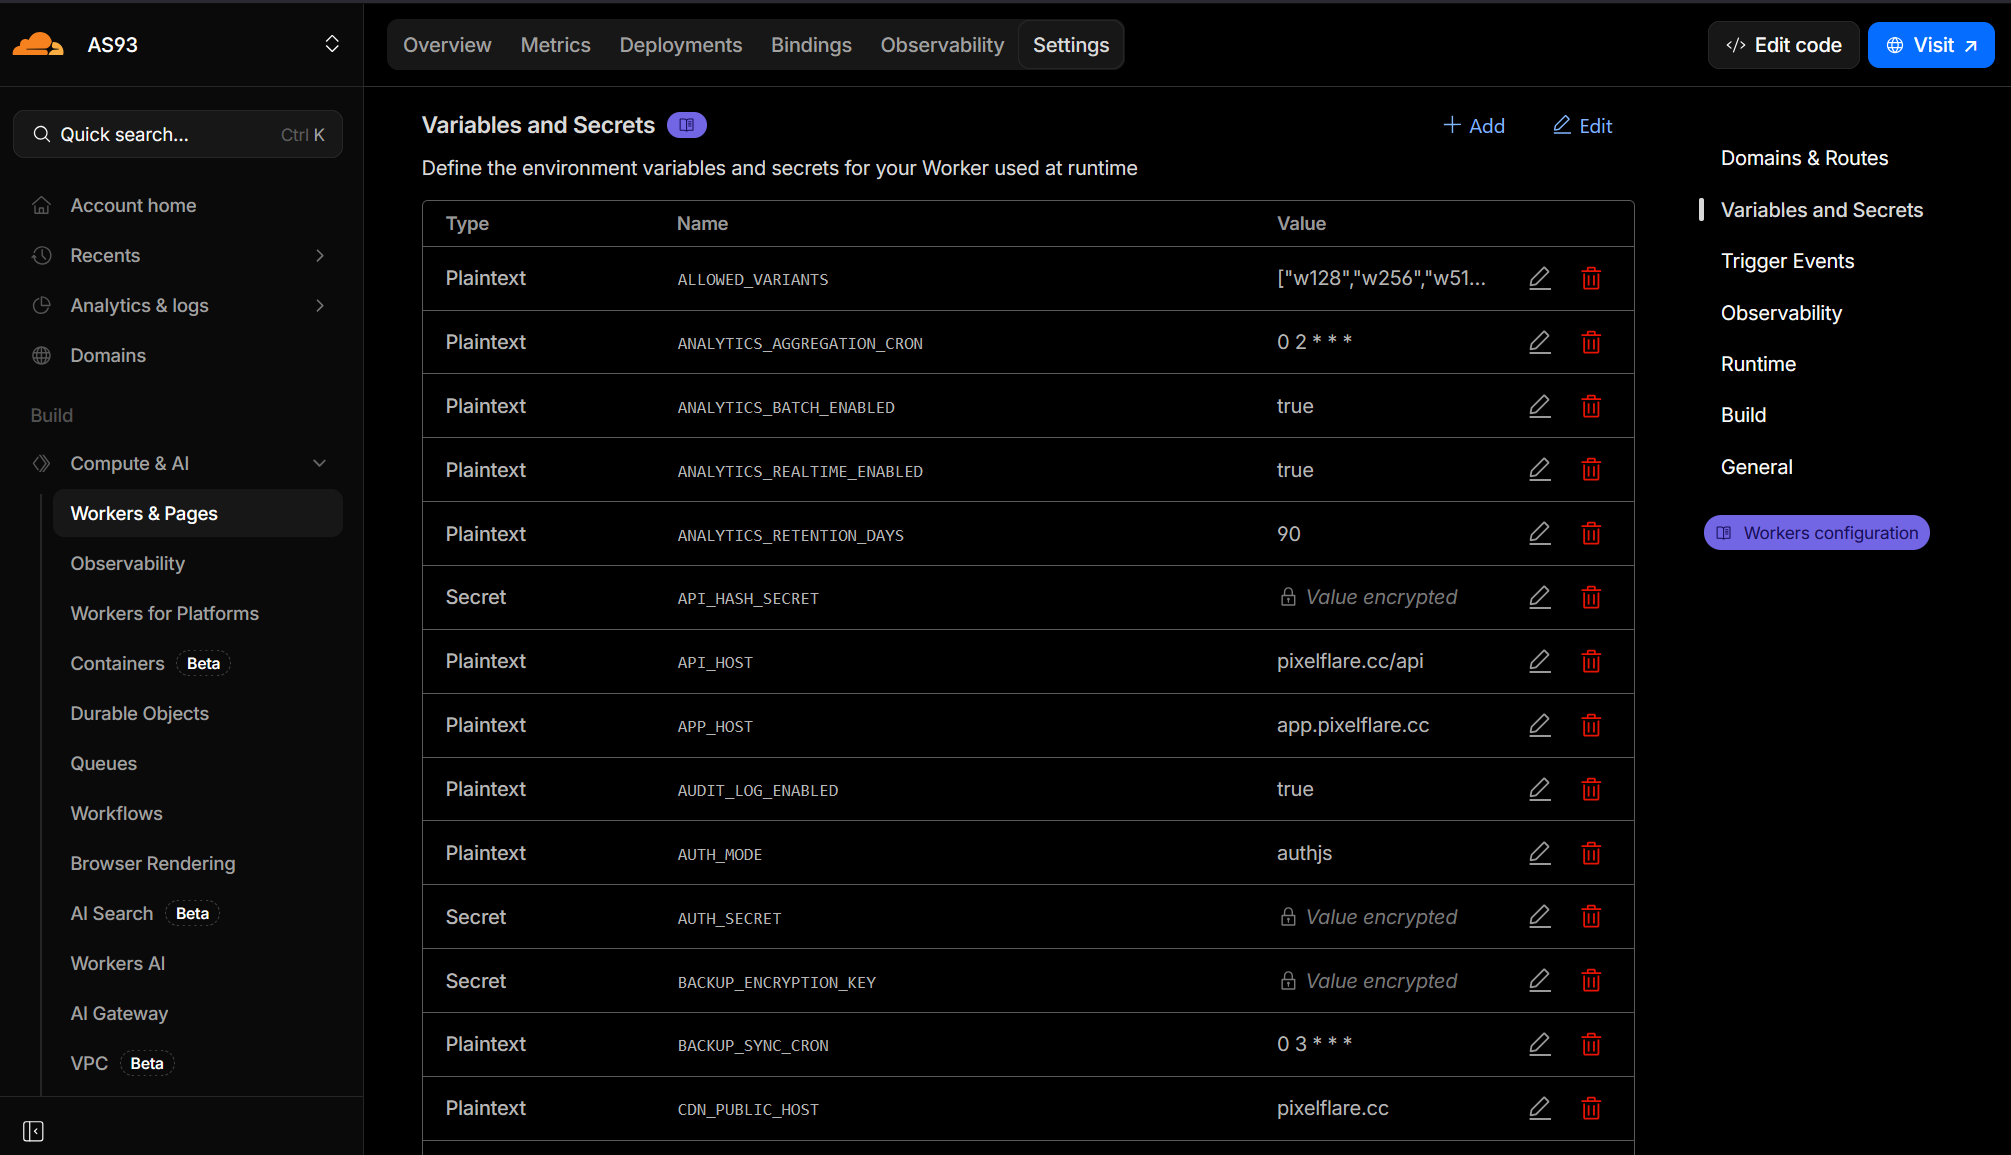The width and height of the screenshot is (2011, 1155).
Task: Edit the BACKUP_SYNC_CRON entry with the pencil icon
Action: click(x=1540, y=1044)
